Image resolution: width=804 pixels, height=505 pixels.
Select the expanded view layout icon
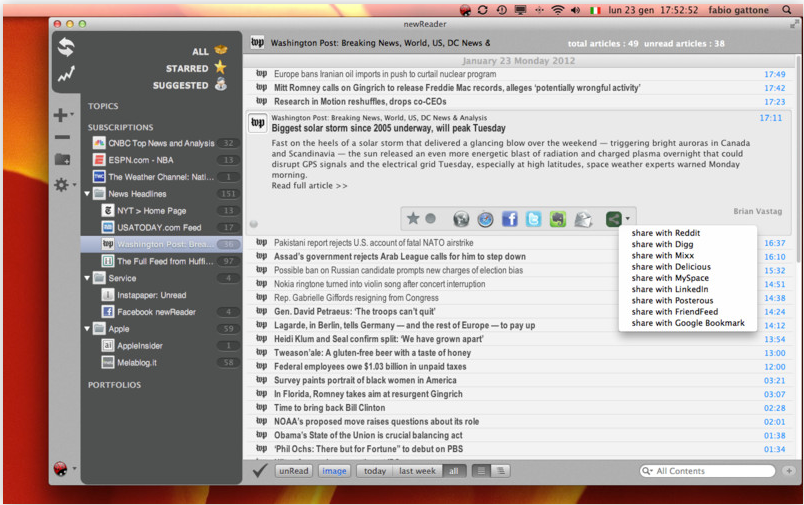500,471
